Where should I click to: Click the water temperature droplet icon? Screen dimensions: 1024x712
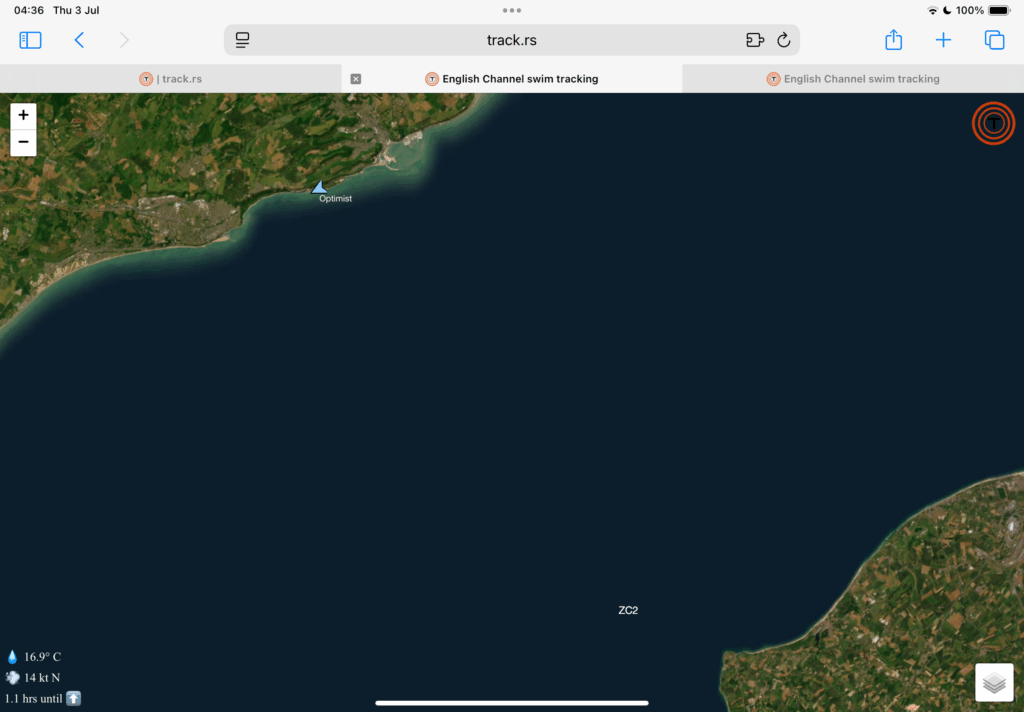13,657
